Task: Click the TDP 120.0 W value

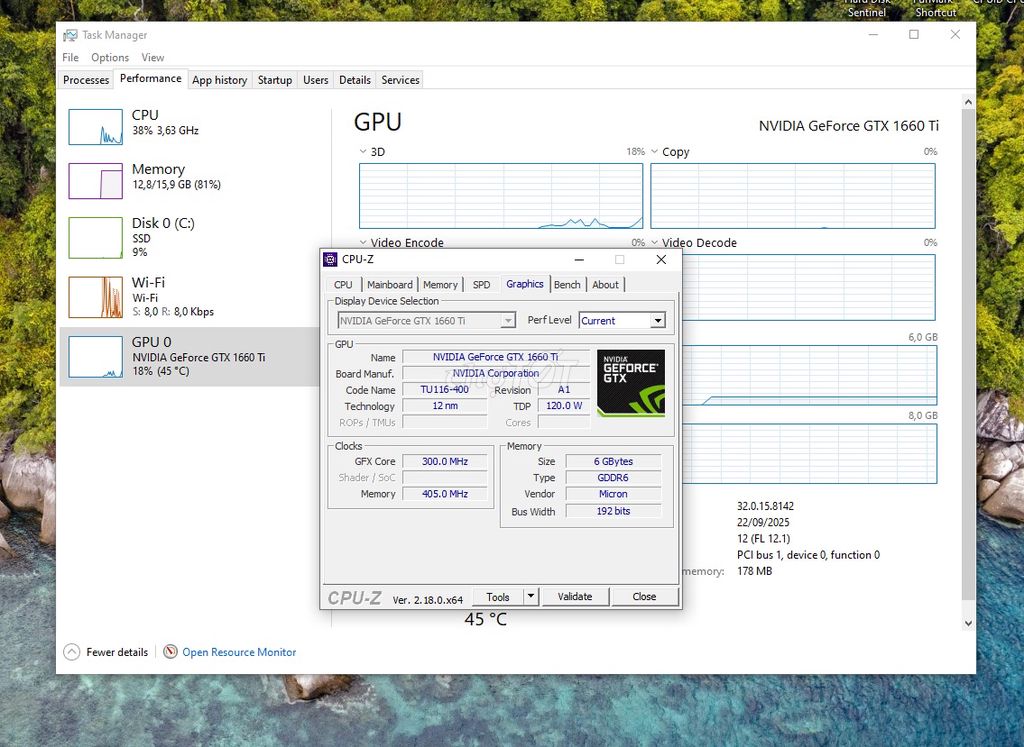Action: pos(564,405)
